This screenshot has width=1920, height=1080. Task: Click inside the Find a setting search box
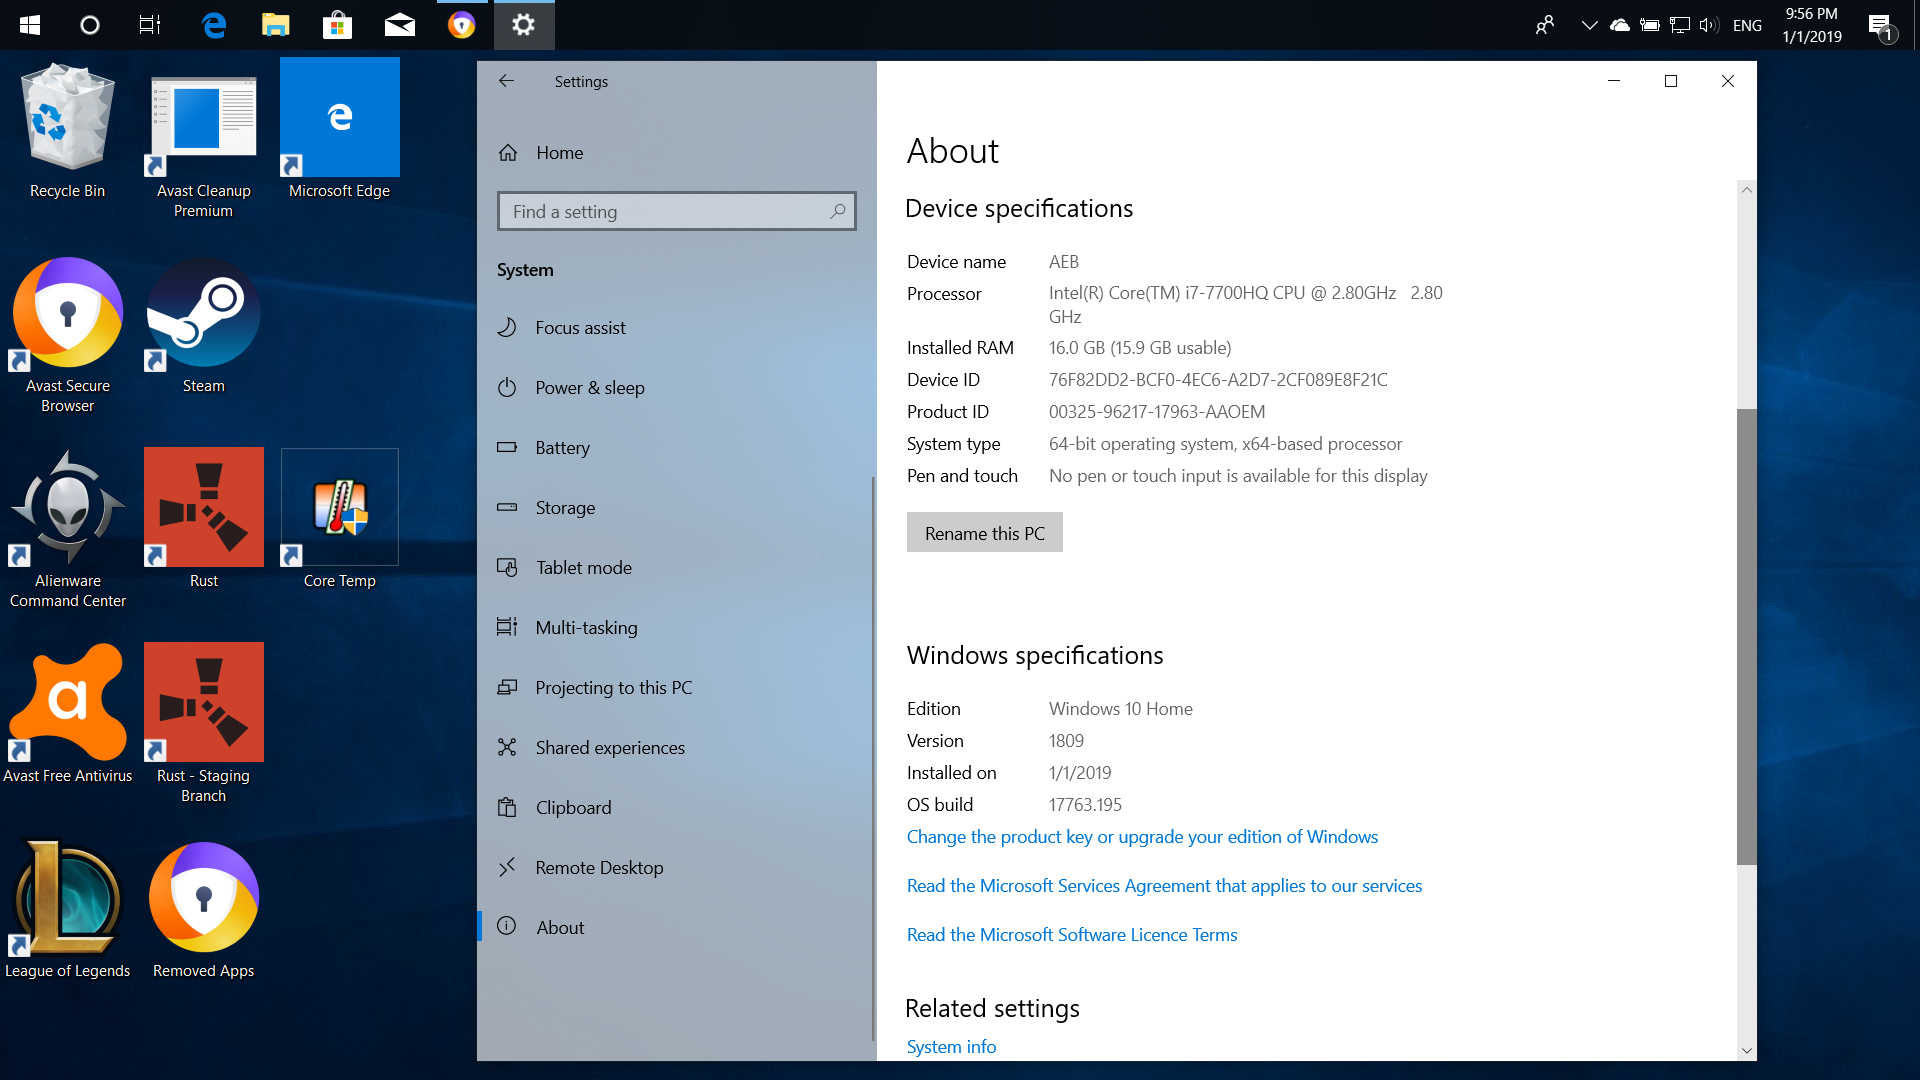(676, 211)
